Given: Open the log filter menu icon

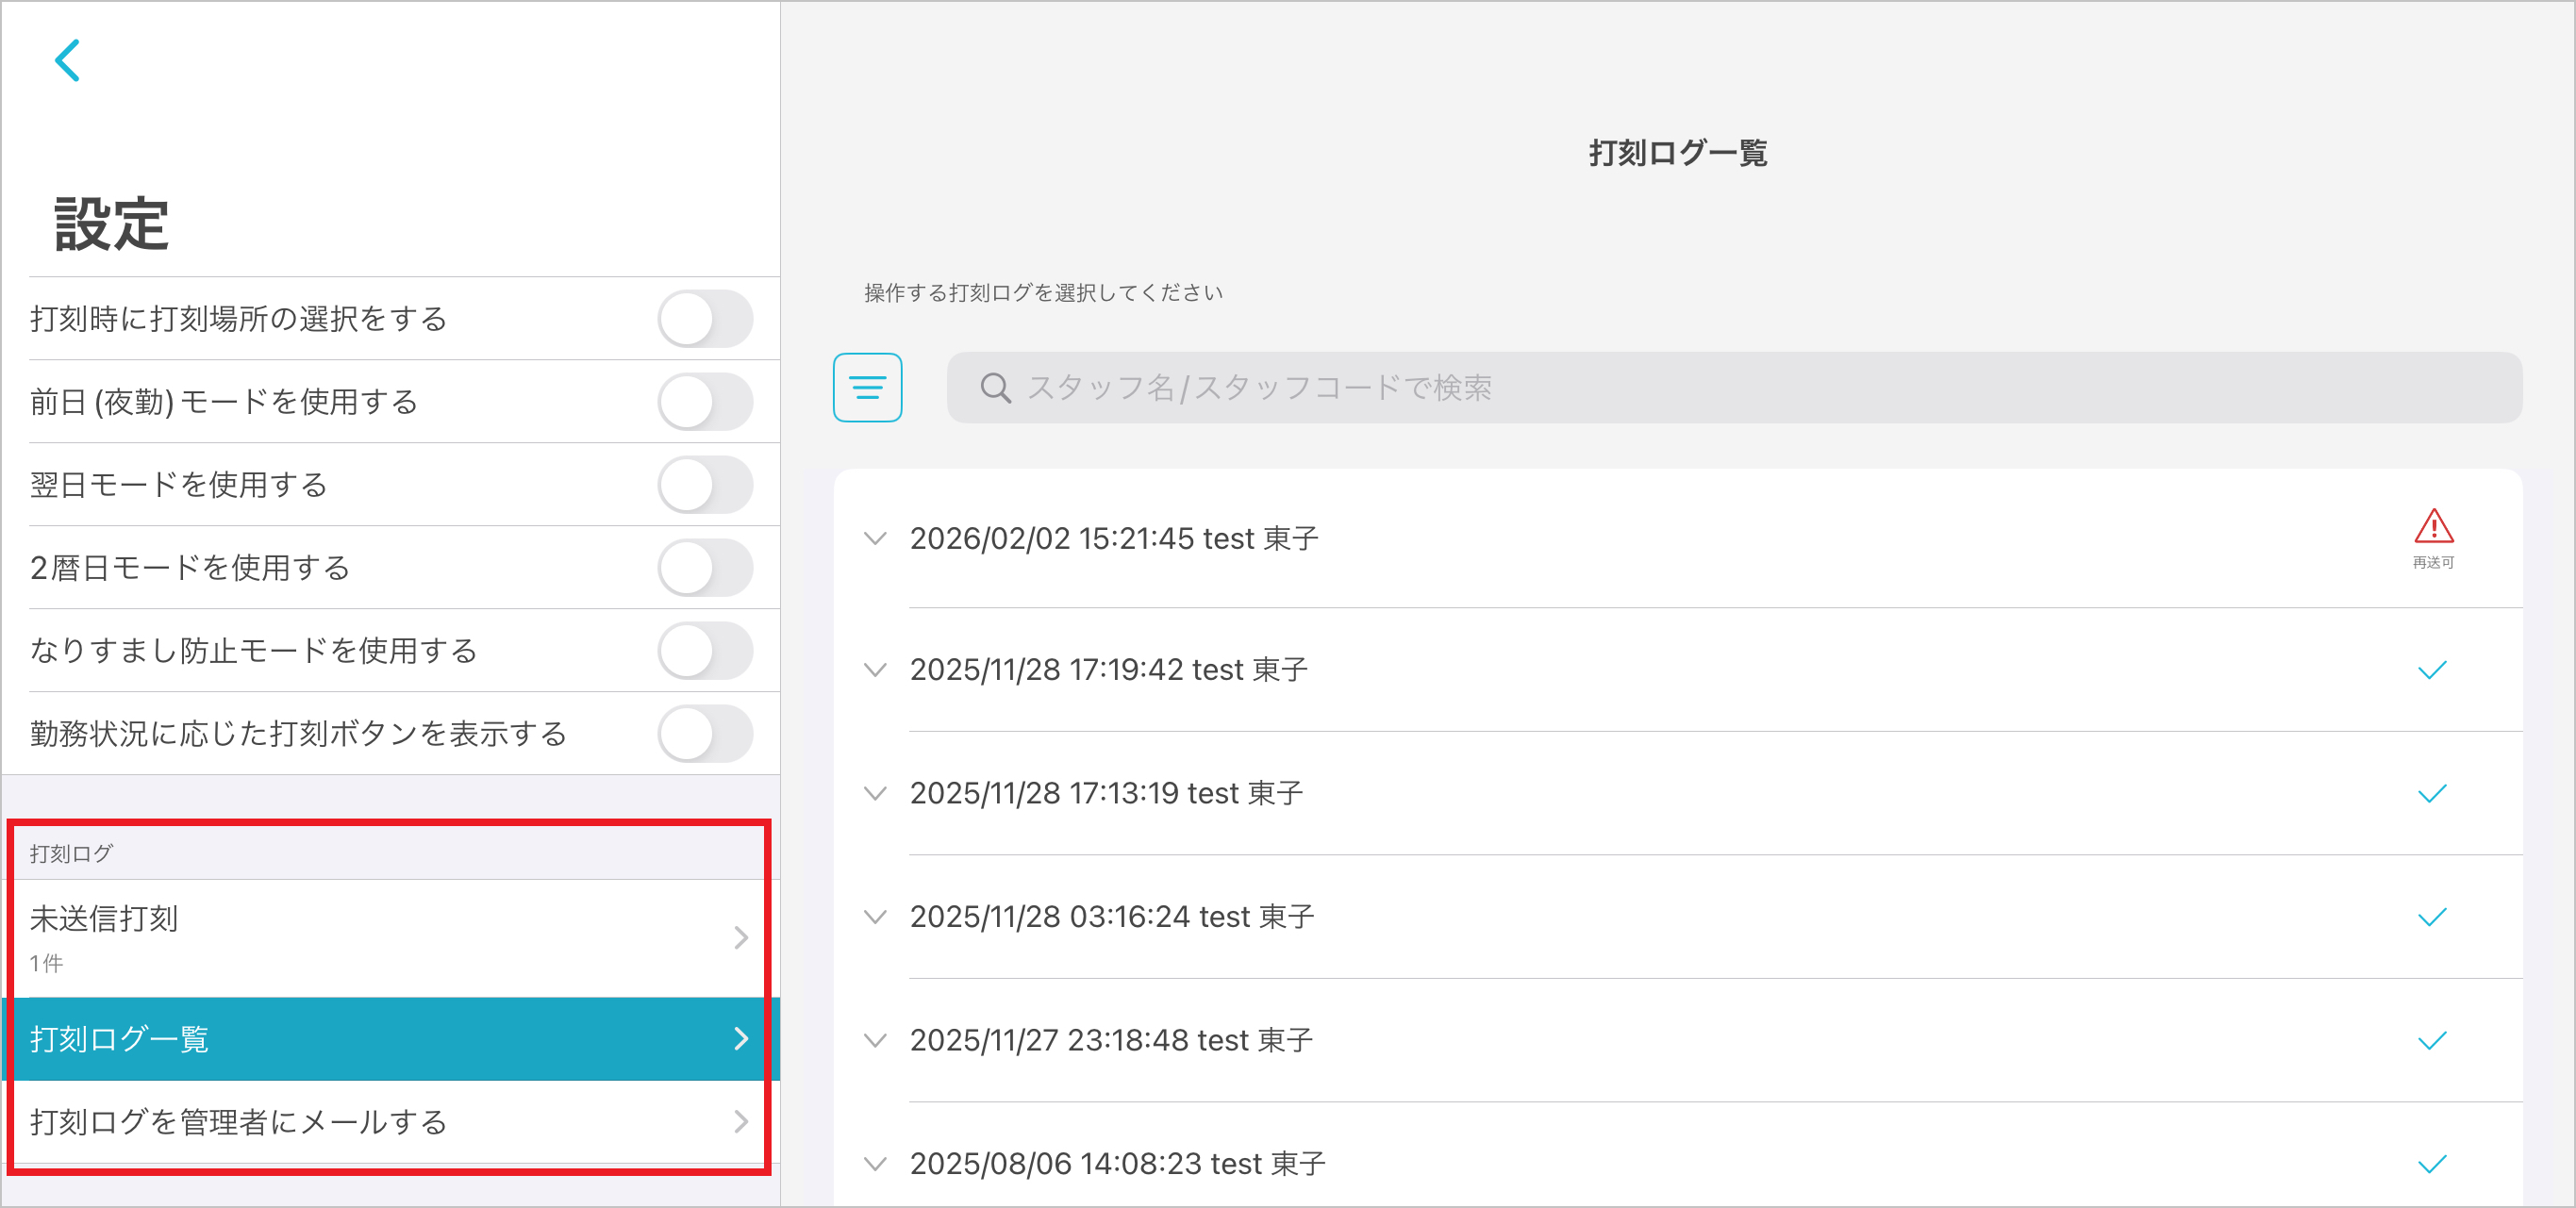Looking at the screenshot, I should point(867,388).
